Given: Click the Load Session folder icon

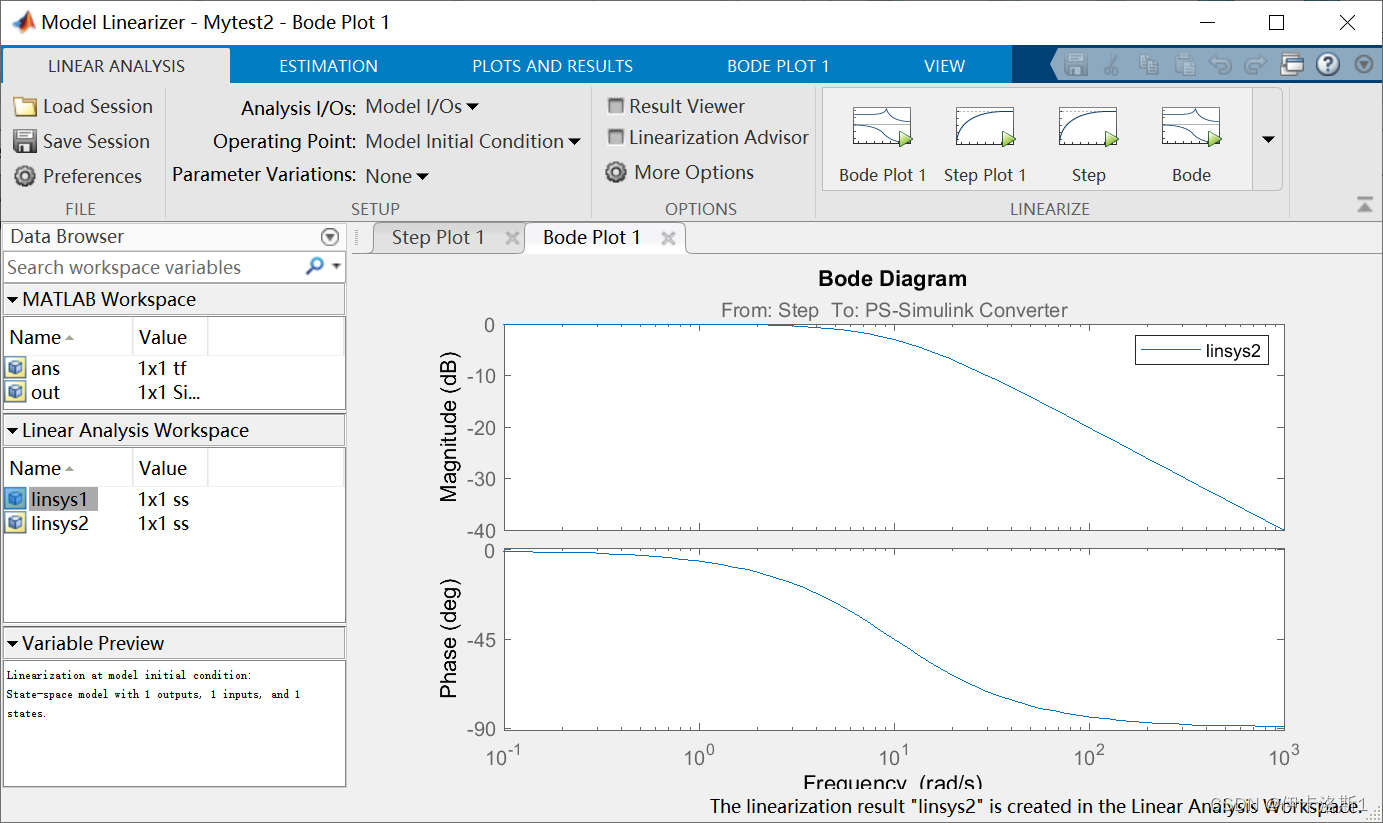Looking at the screenshot, I should tap(25, 107).
